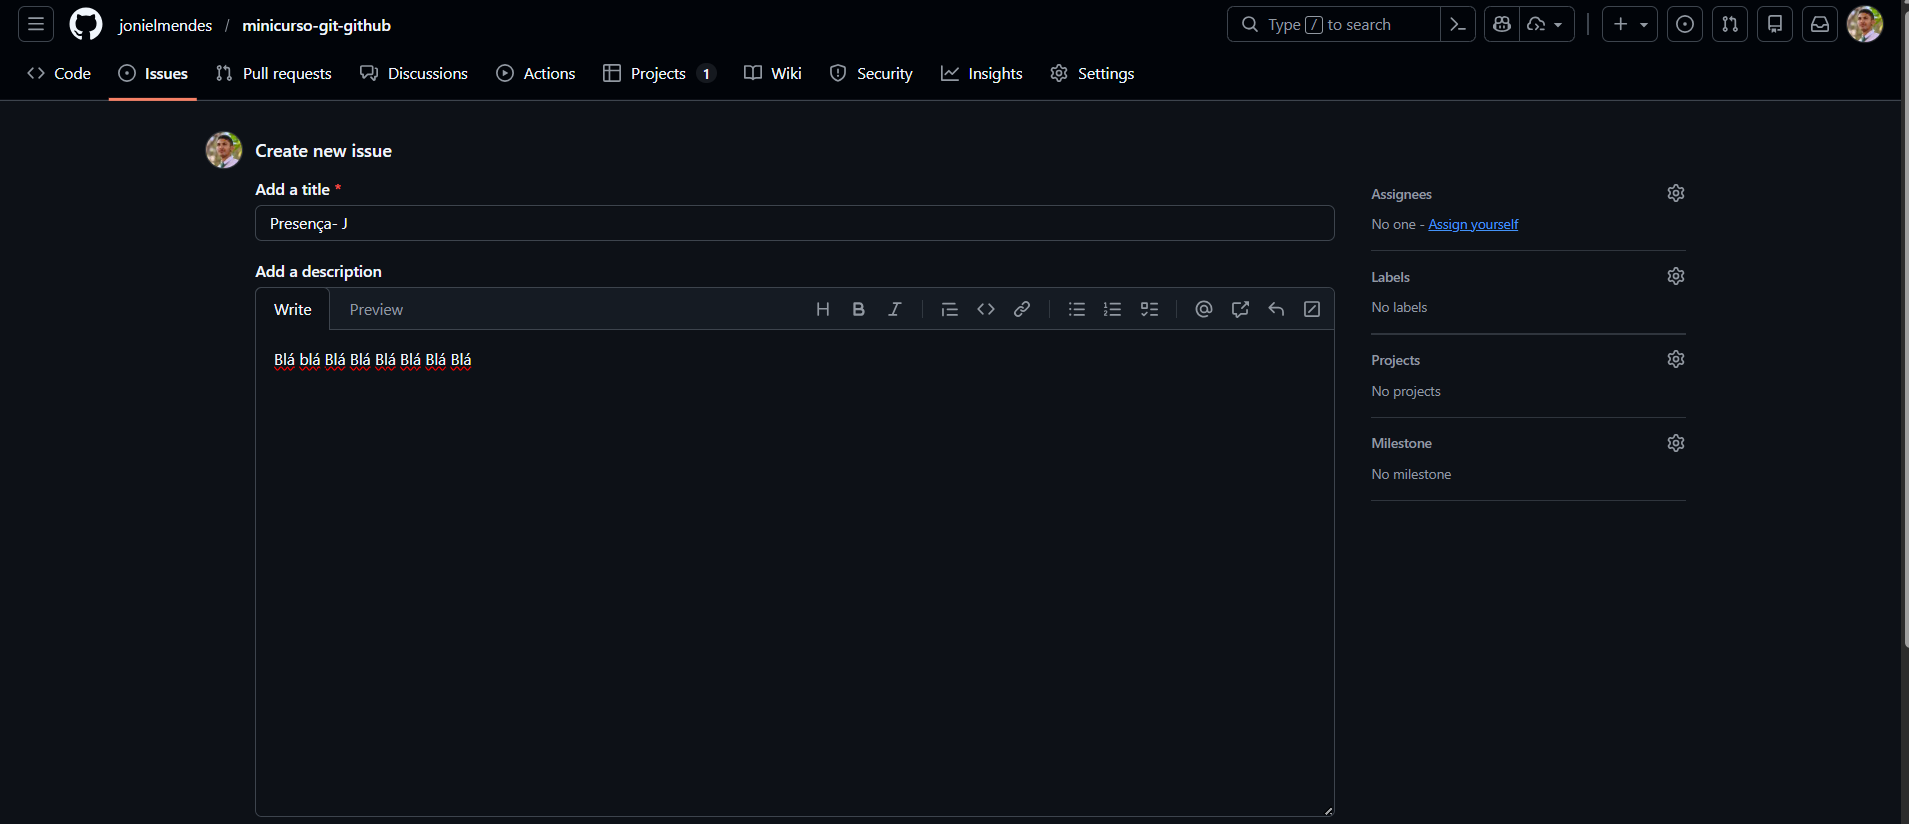
Task: Open saved replies in the editor toolbar
Action: [1276, 310]
